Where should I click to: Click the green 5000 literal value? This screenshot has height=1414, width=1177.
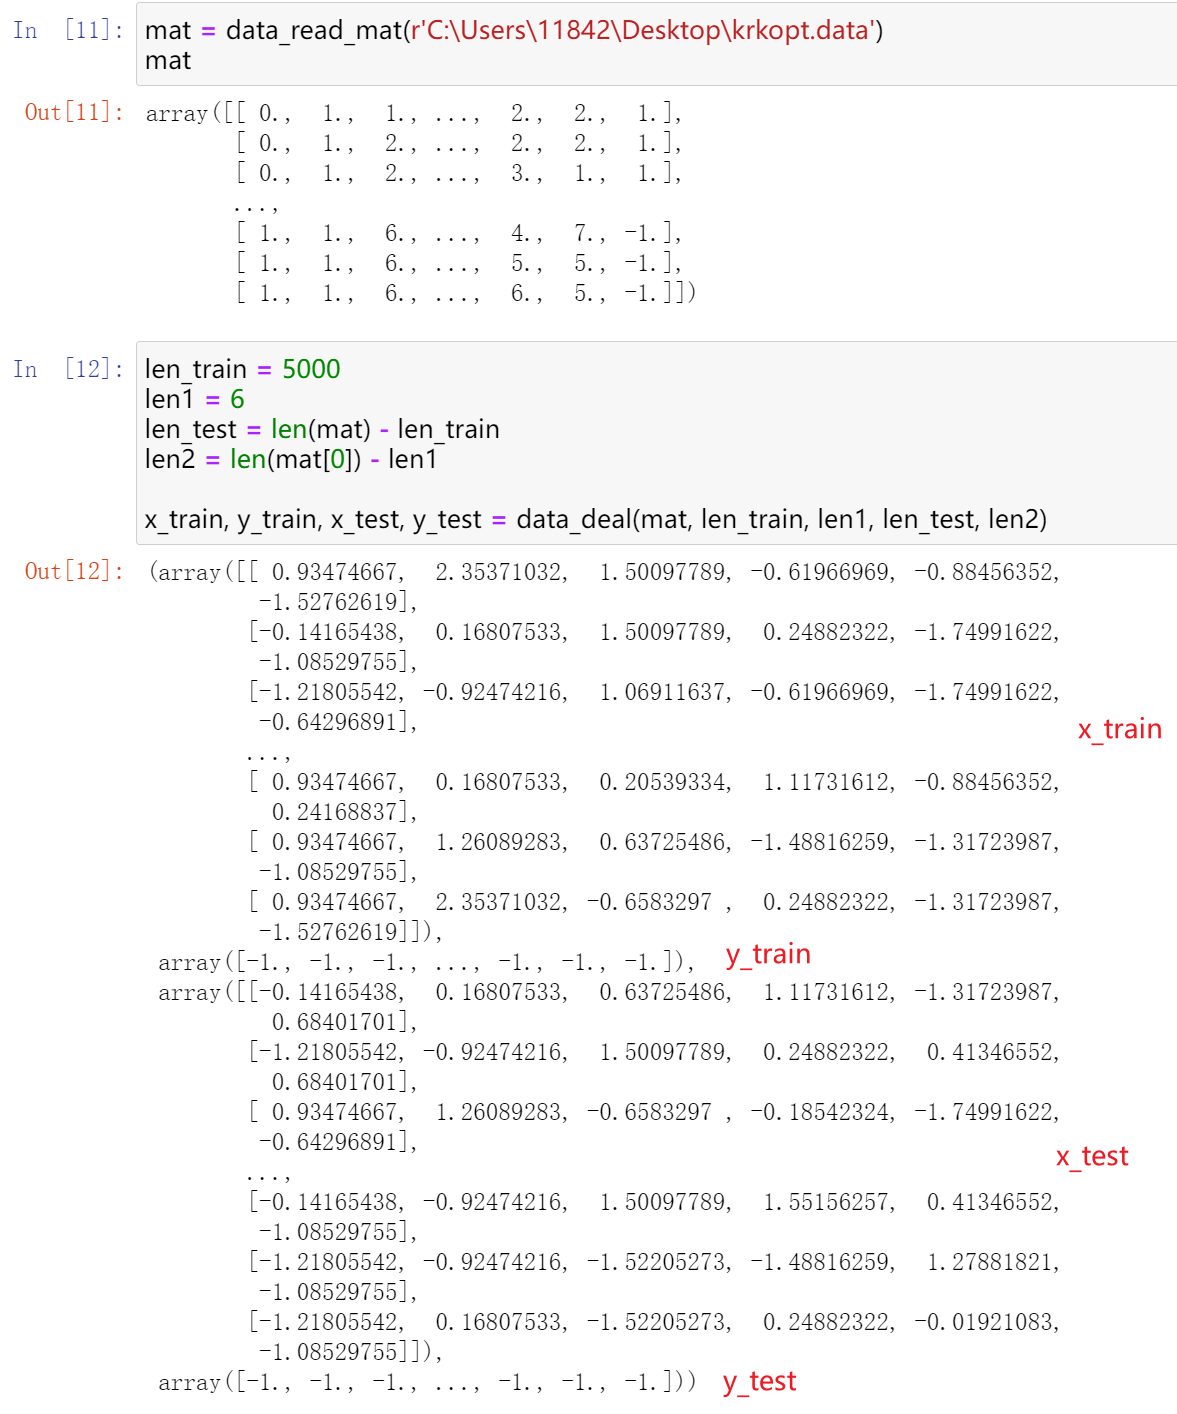click(313, 369)
